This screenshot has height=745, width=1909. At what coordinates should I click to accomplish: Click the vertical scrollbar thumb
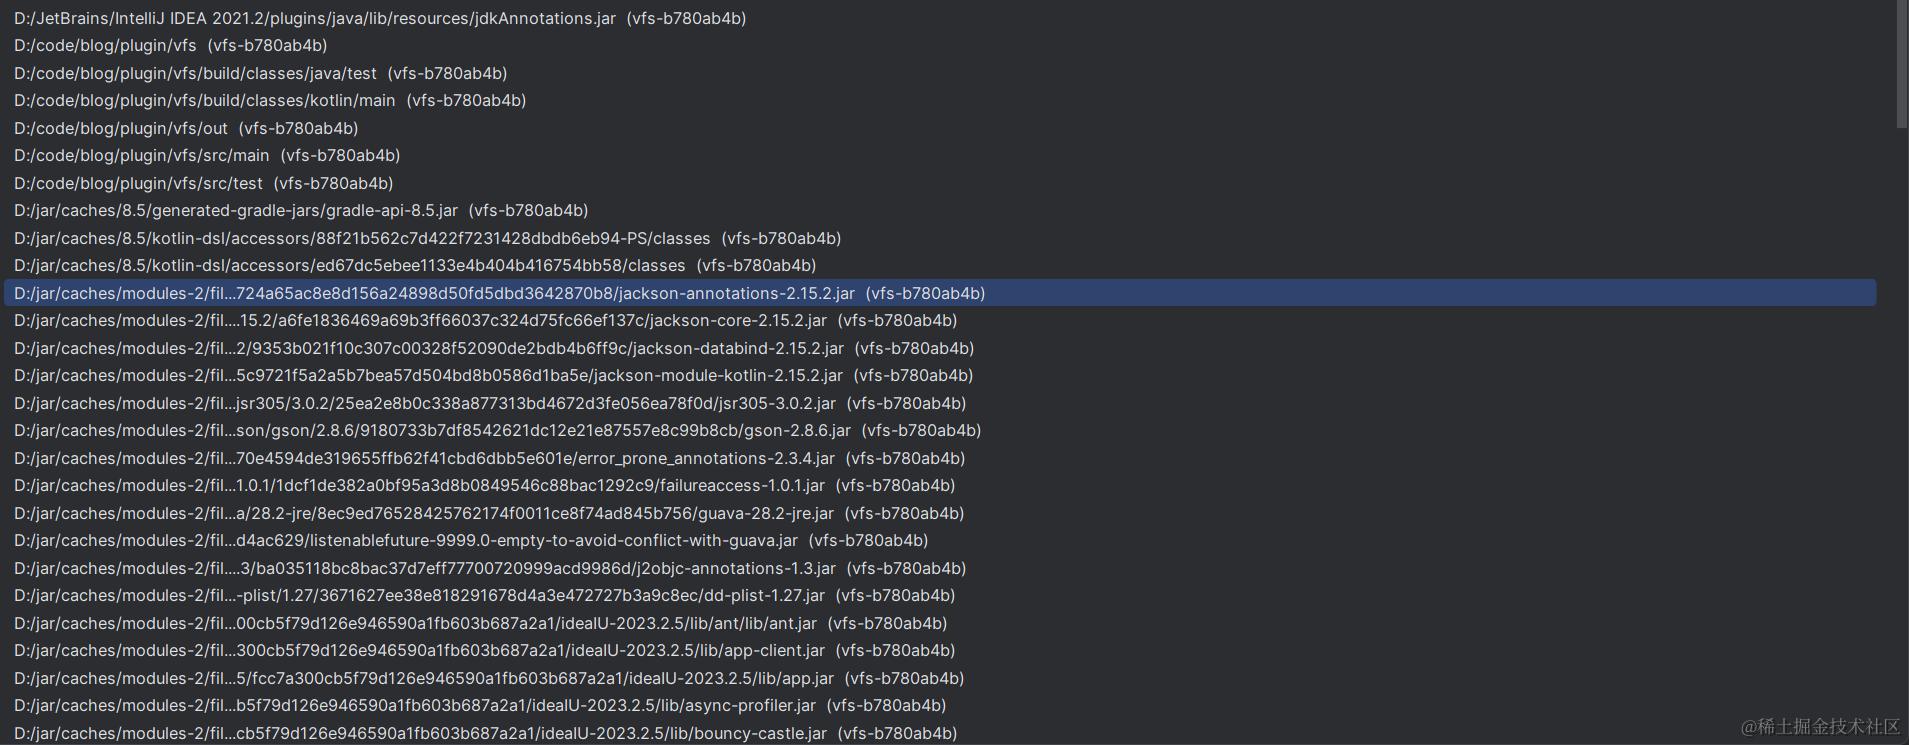(x=1902, y=64)
